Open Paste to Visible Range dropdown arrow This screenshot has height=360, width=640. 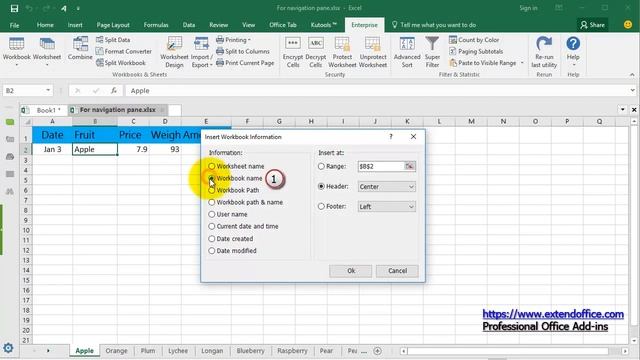click(522, 63)
